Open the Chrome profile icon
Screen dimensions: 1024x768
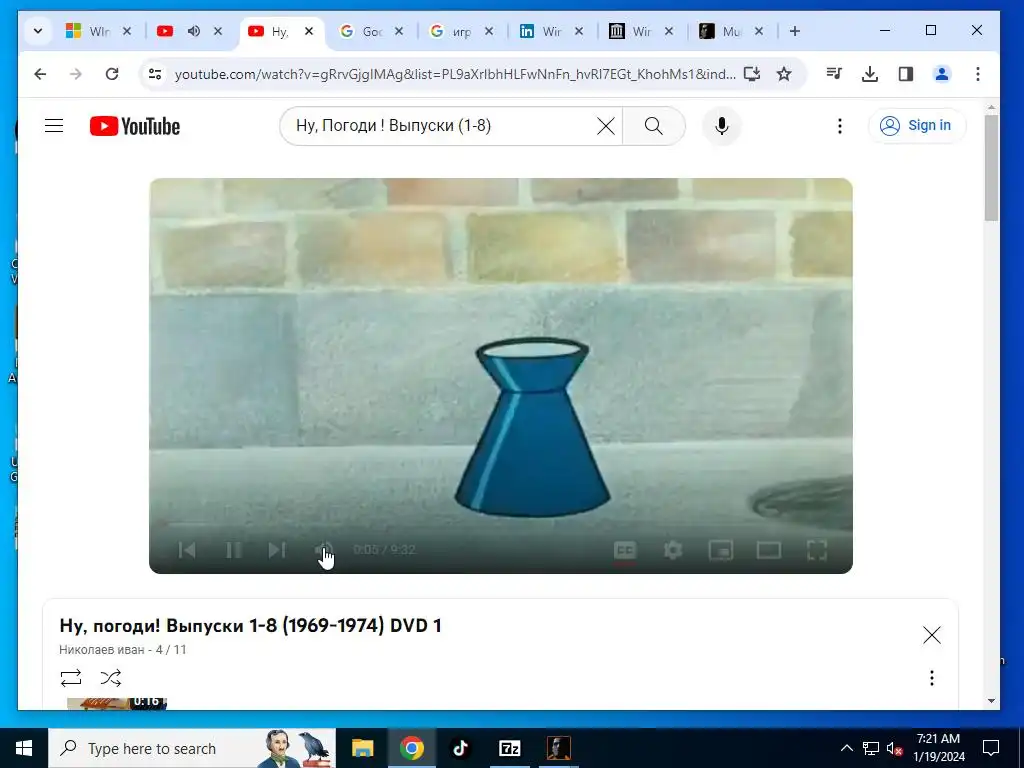coord(942,74)
